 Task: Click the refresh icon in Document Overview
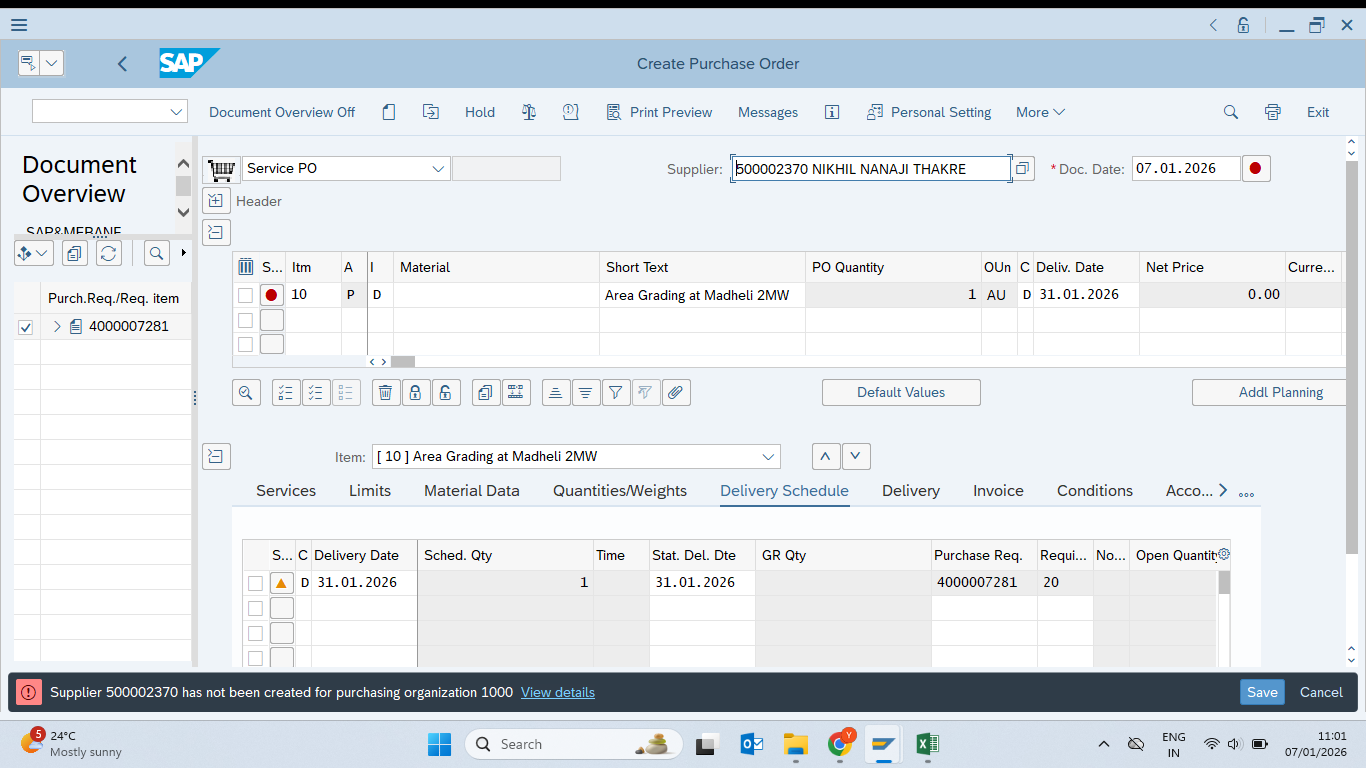coord(109,254)
